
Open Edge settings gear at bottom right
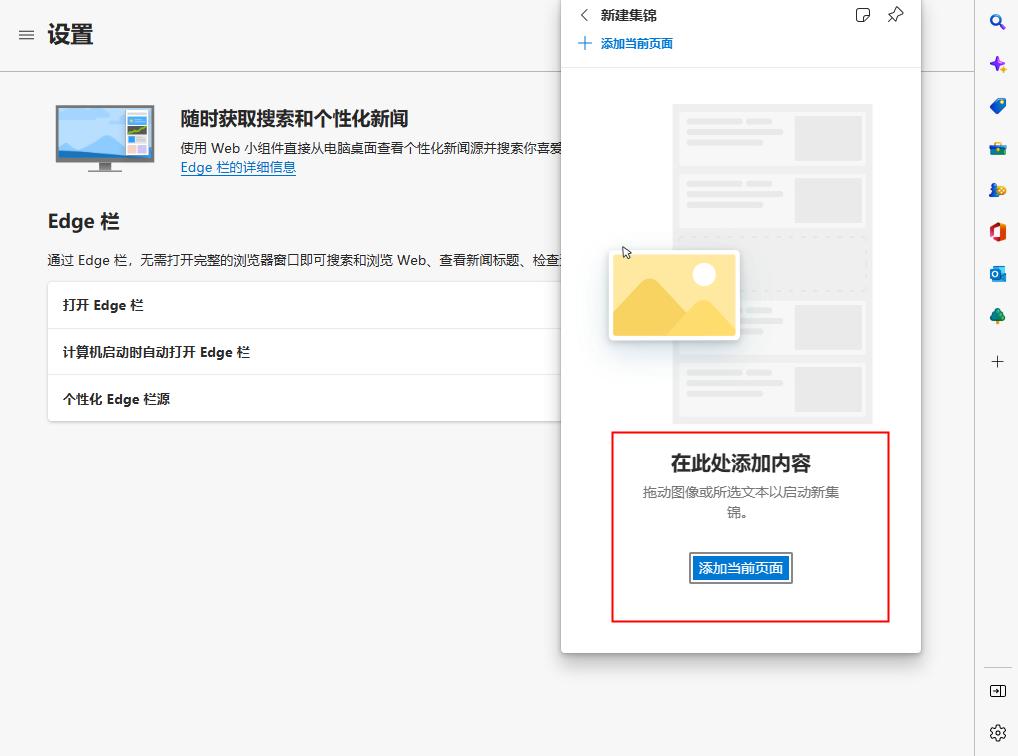[x=997, y=733]
